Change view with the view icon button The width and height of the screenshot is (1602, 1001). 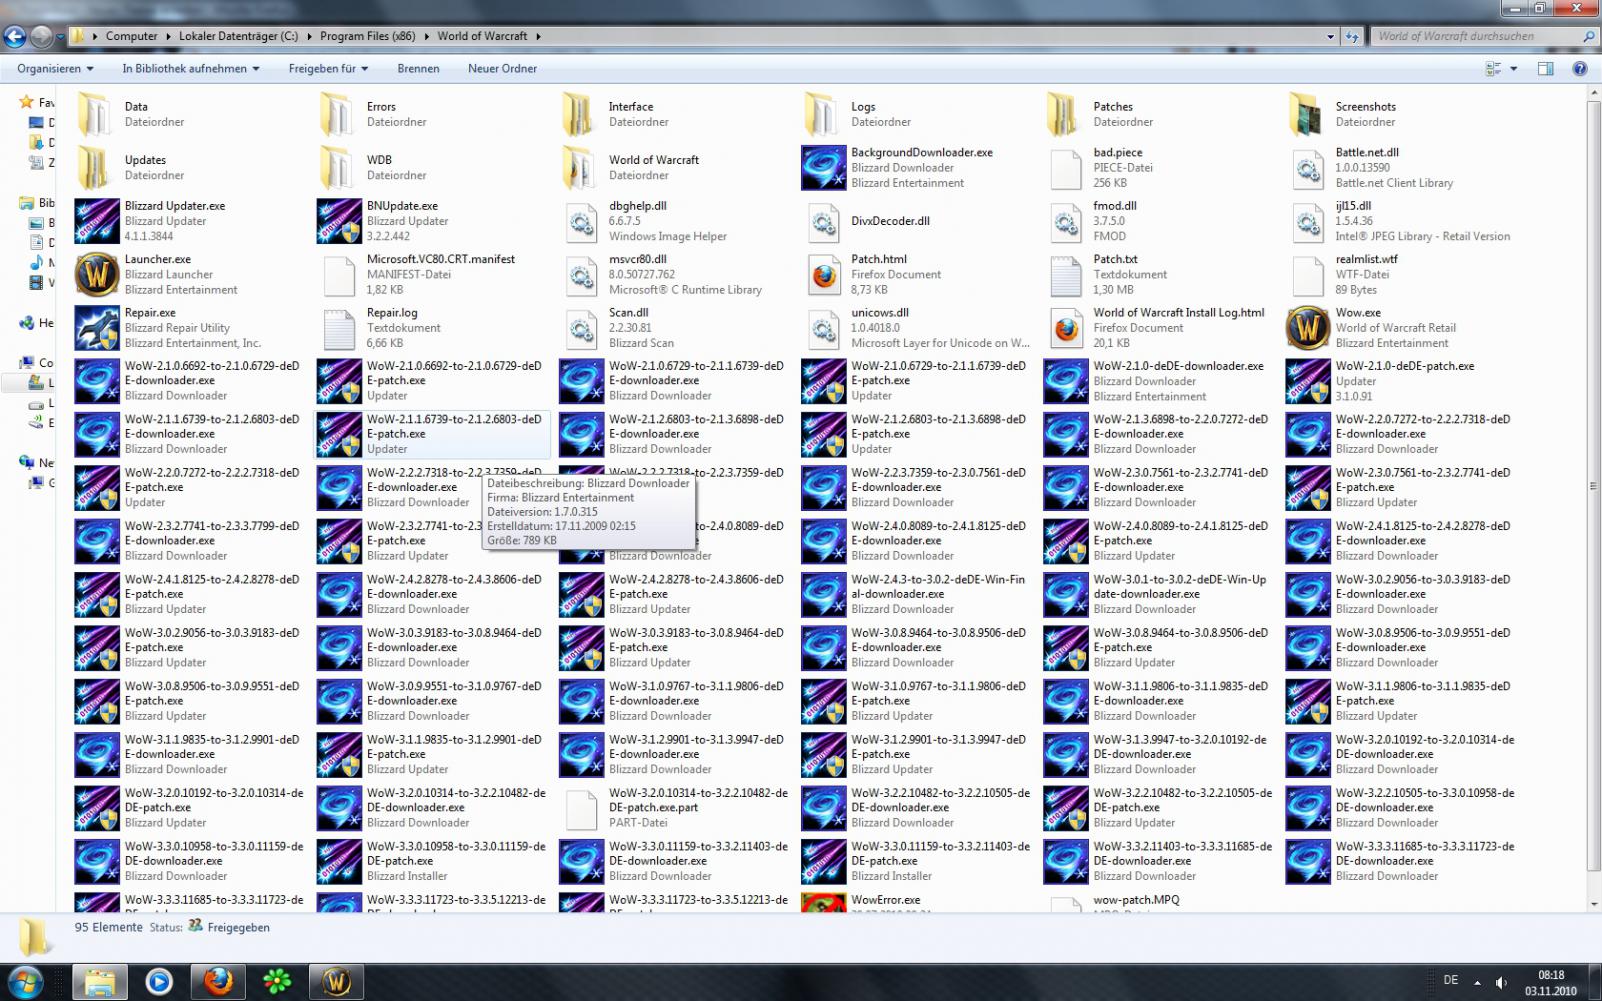point(1494,68)
